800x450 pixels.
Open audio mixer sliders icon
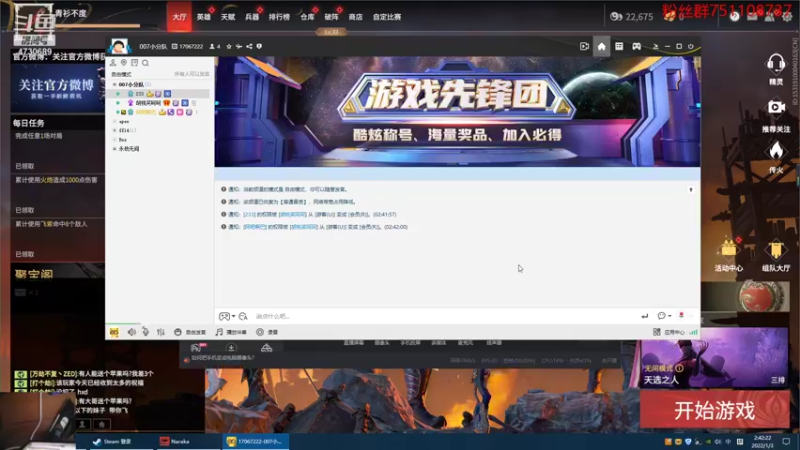point(161,332)
